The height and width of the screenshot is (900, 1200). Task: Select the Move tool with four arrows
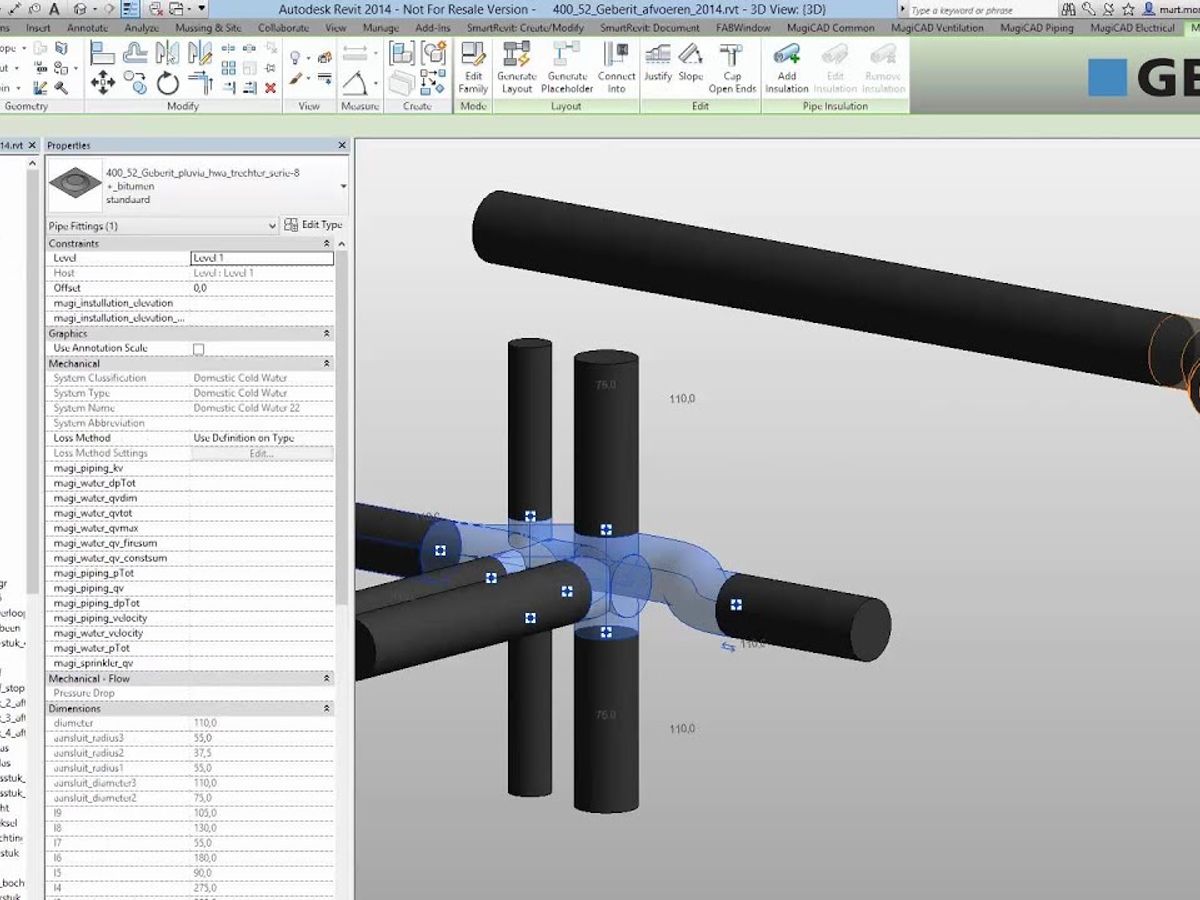pos(103,84)
